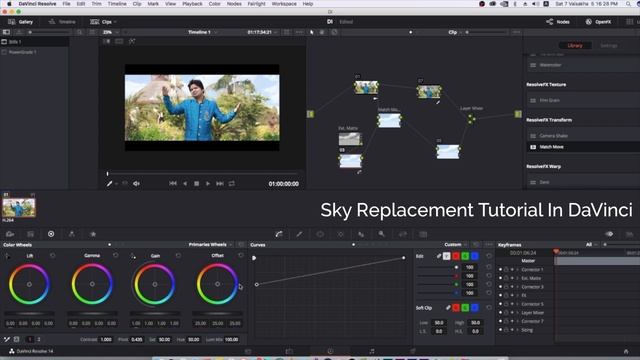Open the Color menu
Viewport: 640px width, 360px height.
214,4
